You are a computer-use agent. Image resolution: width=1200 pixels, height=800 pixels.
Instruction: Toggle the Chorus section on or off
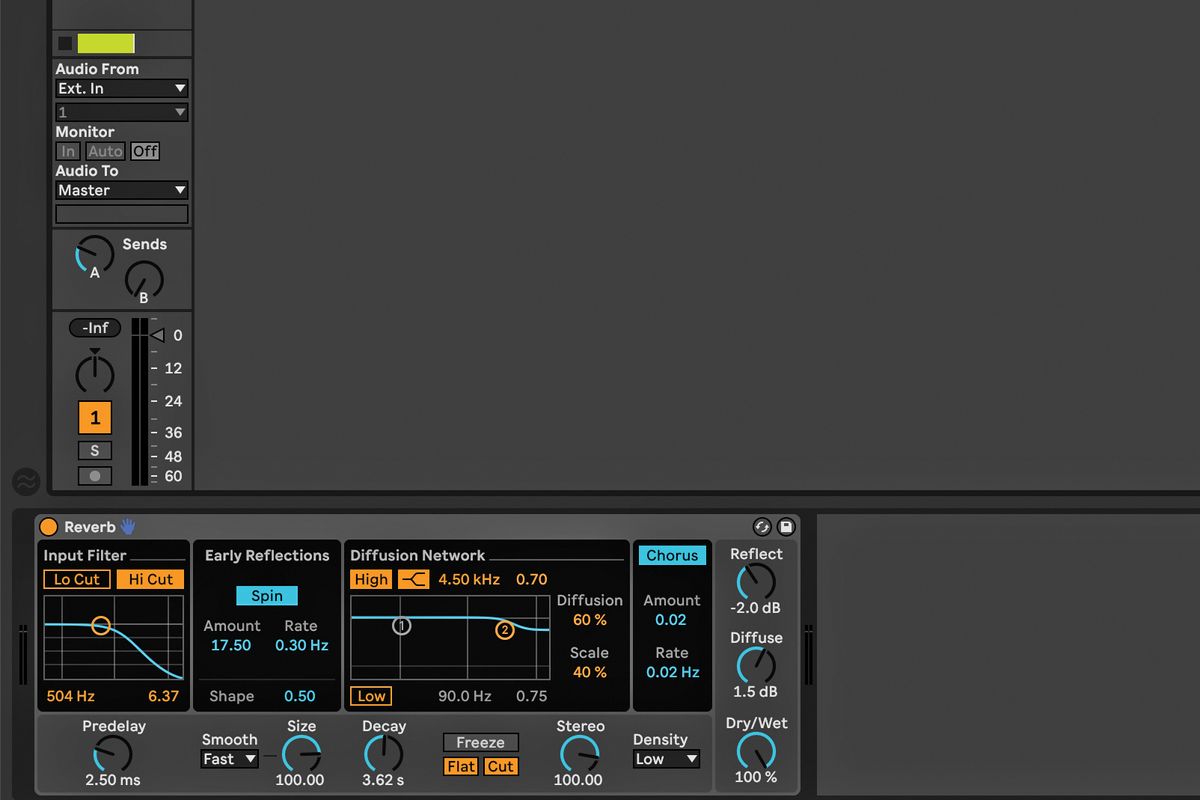click(672, 555)
